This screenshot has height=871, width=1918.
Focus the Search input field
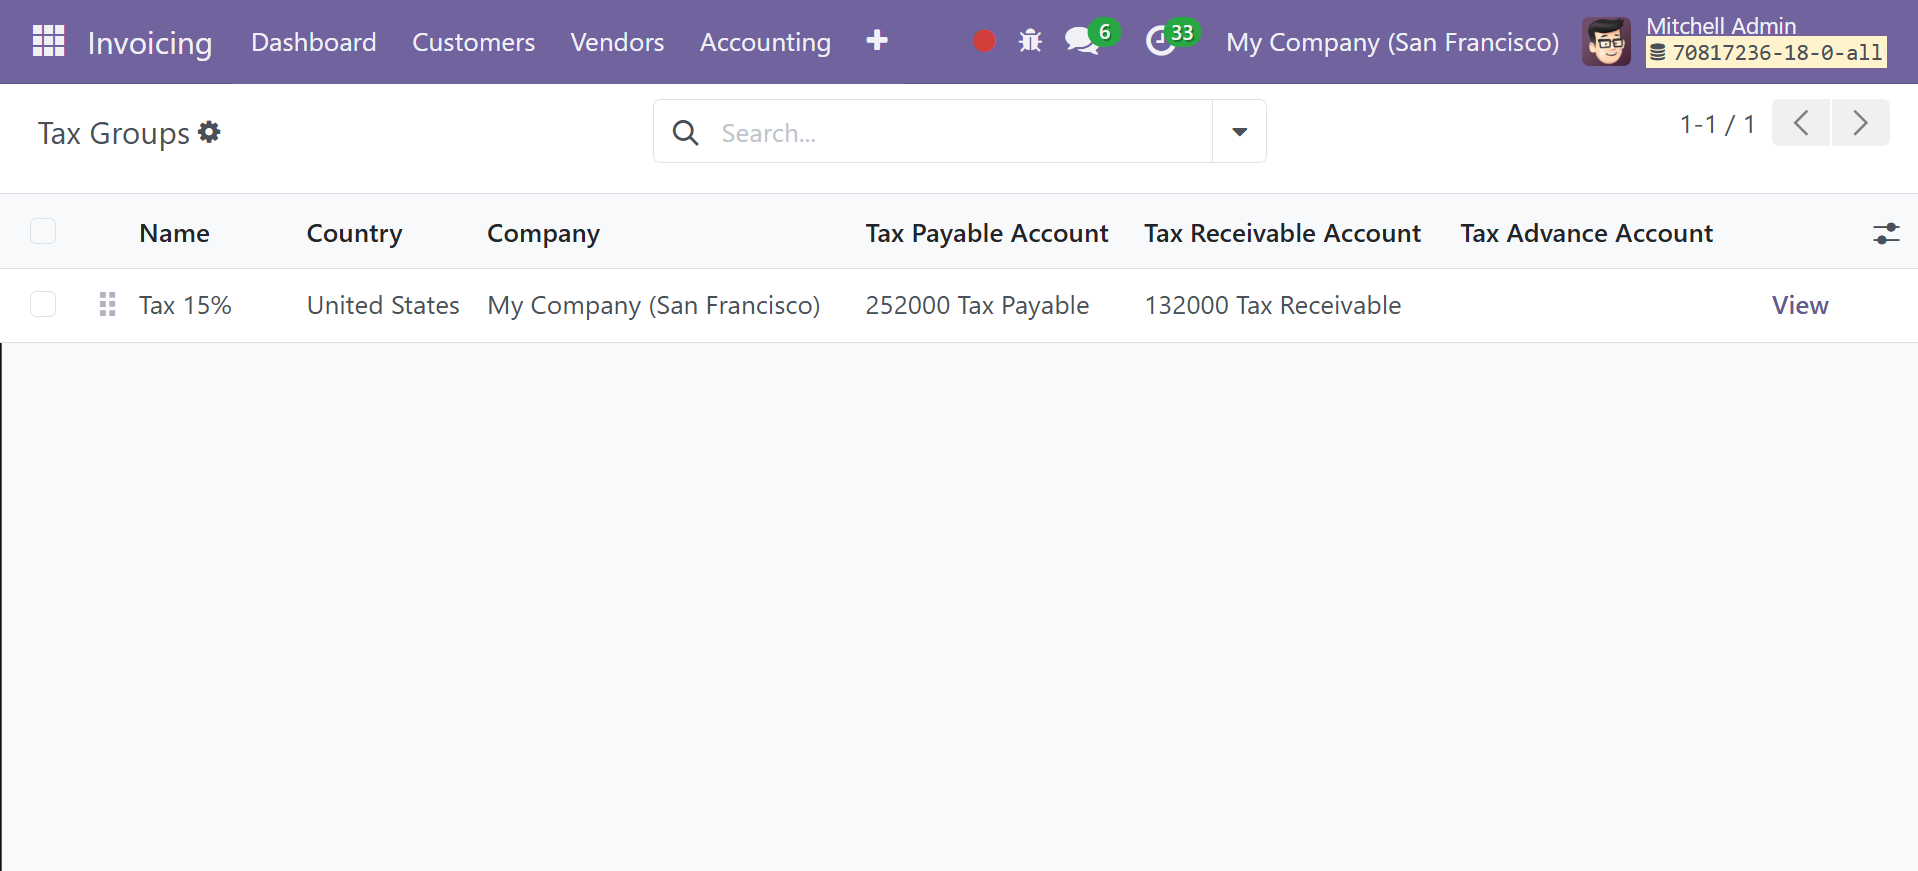point(960,132)
